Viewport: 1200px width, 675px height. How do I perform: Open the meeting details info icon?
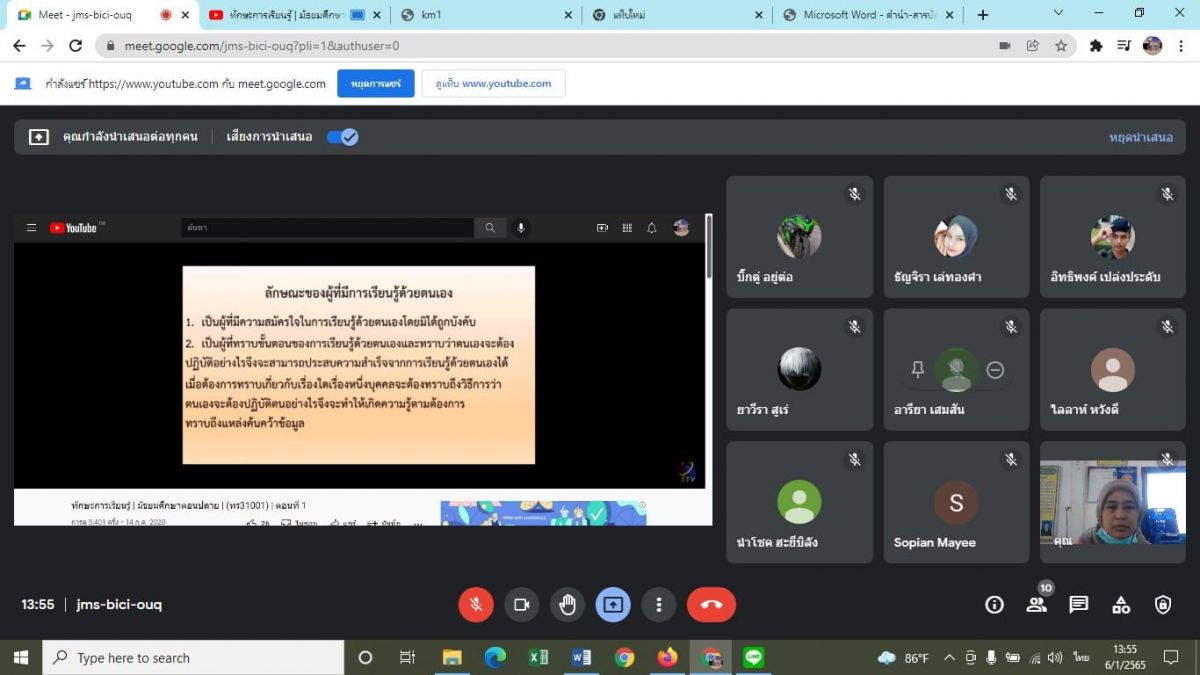click(x=994, y=604)
